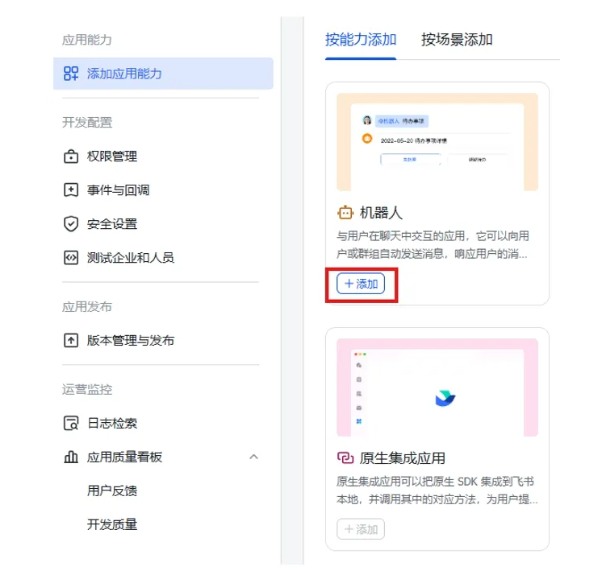Click the 权限管理 lock icon

pos(71,156)
